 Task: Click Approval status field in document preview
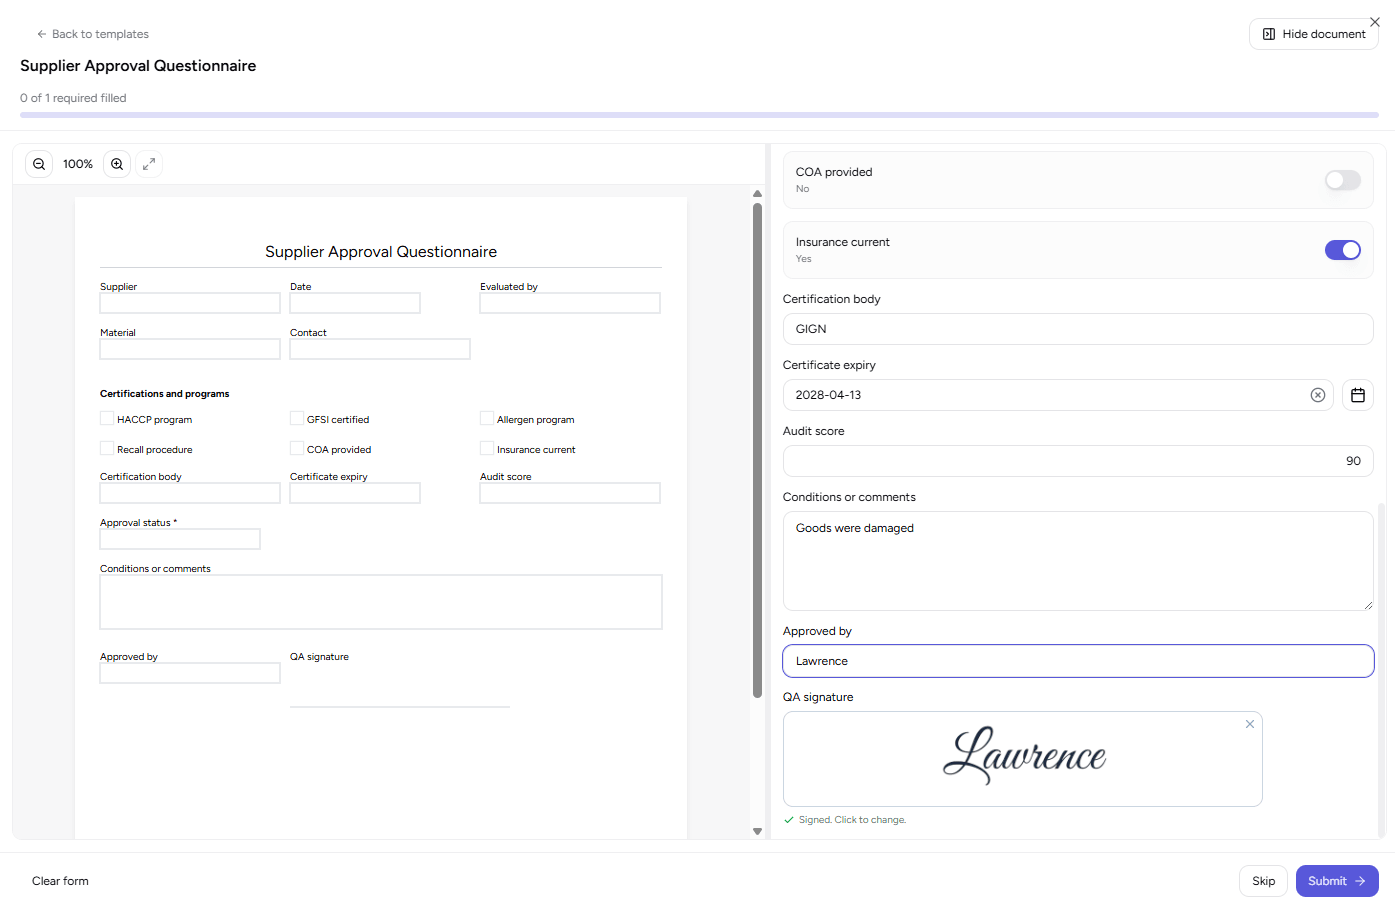coord(180,539)
